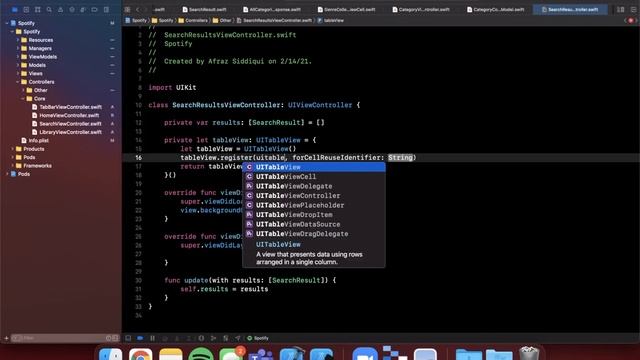640x360 pixels.
Task: Open the editor options icon at top right
Action: tap(633, 9)
